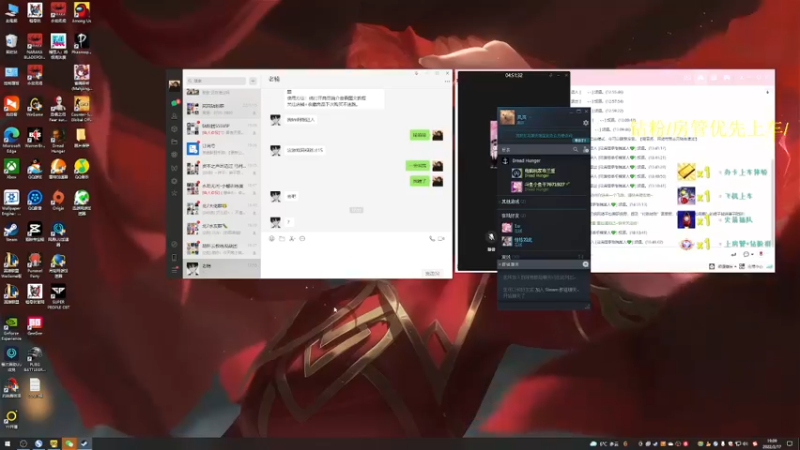Open the Counter-Strike Global Offensive desktop shortcut

pos(82,108)
